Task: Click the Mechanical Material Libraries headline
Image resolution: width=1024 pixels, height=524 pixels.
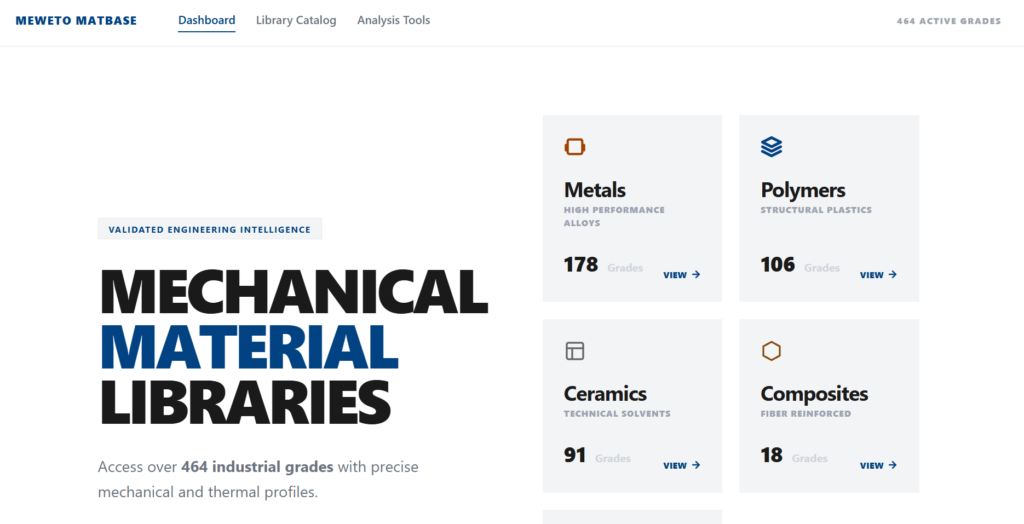Action: point(294,346)
